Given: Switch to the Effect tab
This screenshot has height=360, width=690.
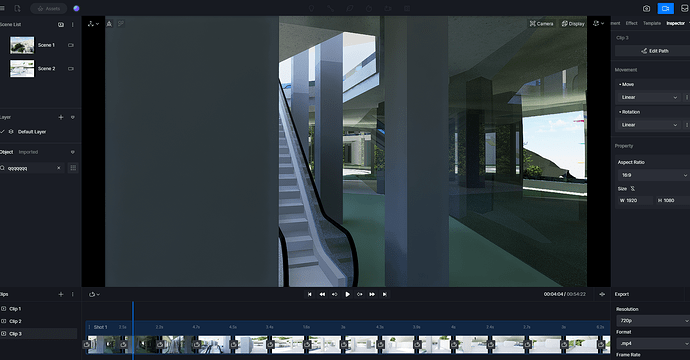Looking at the screenshot, I should tap(631, 23).
